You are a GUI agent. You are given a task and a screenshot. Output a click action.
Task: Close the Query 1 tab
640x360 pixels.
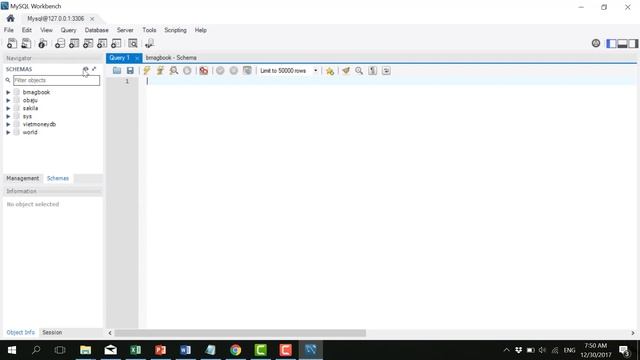point(137,58)
